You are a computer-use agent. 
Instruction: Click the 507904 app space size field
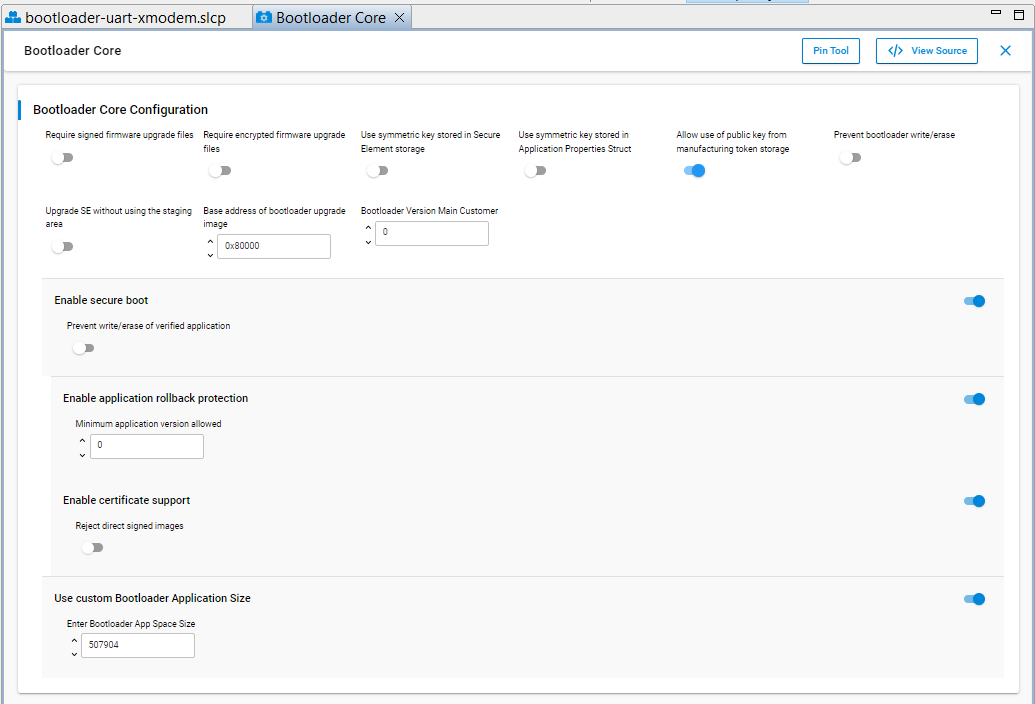coord(138,645)
